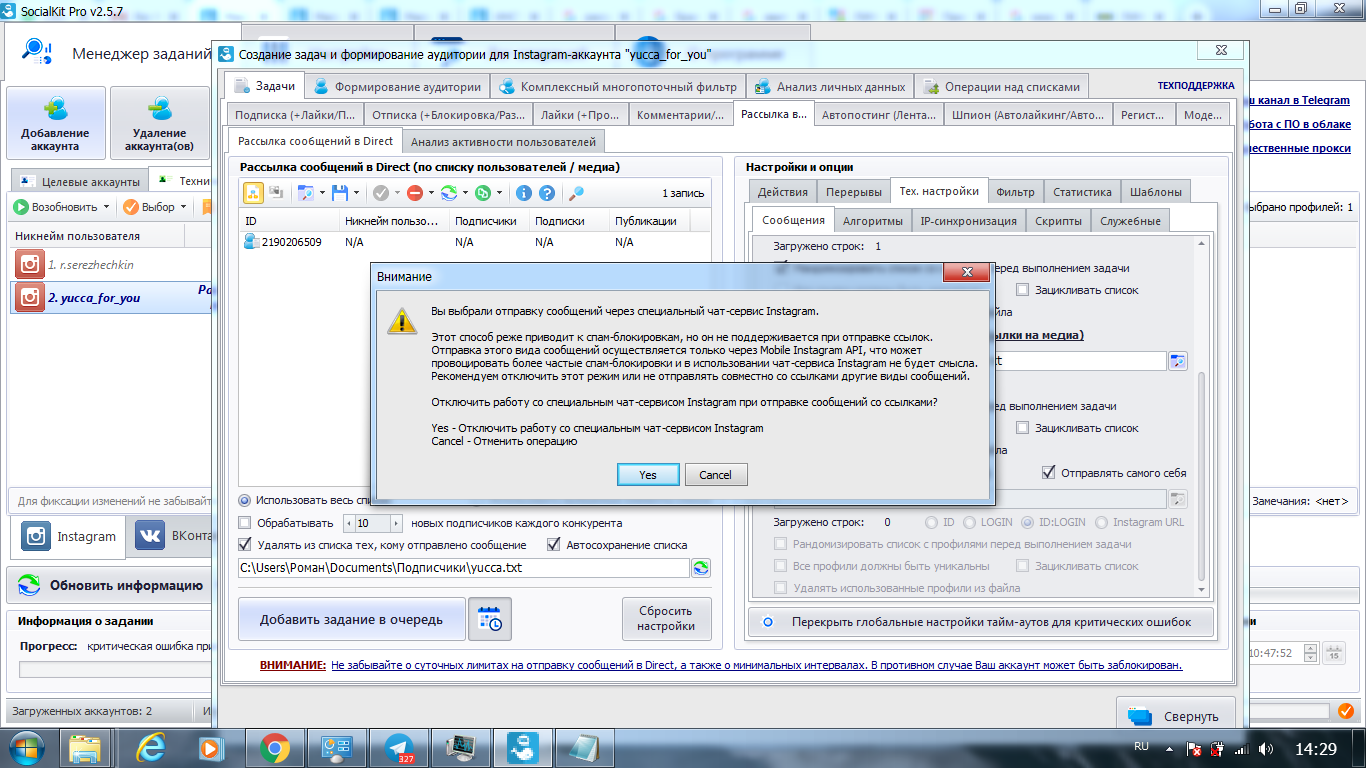
Task: Click the Добавление аккаунта icon button
Action: point(56,123)
